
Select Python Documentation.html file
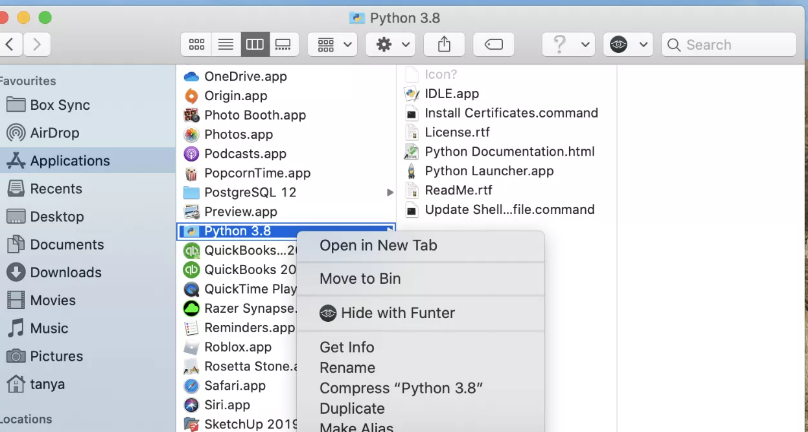point(499,152)
